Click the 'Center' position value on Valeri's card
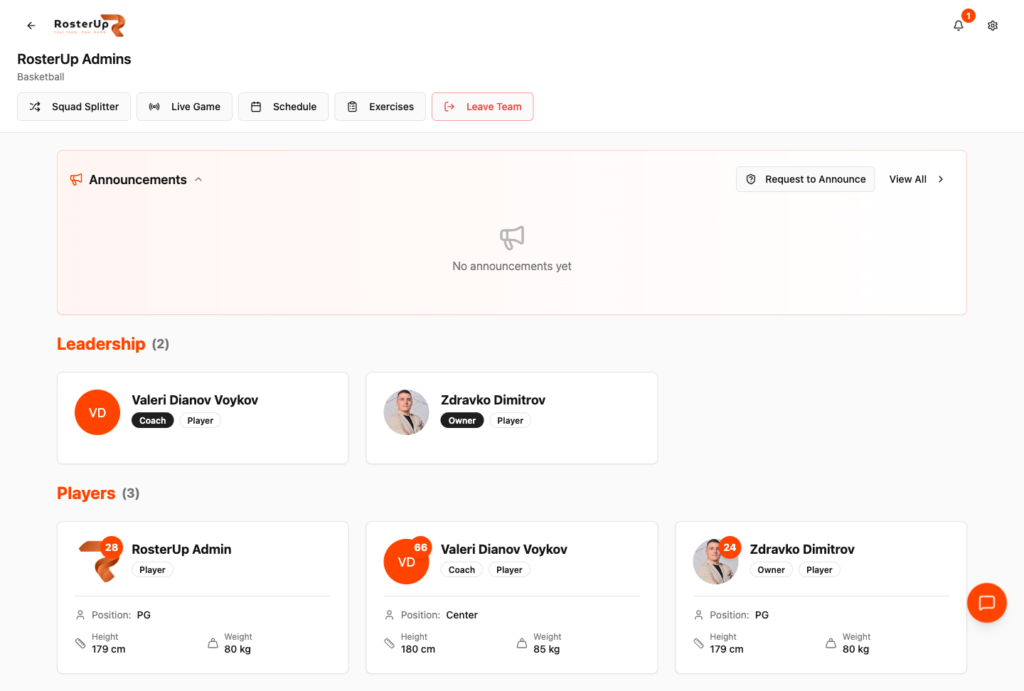The height and width of the screenshot is (691, 1024). tap(462, 615)
